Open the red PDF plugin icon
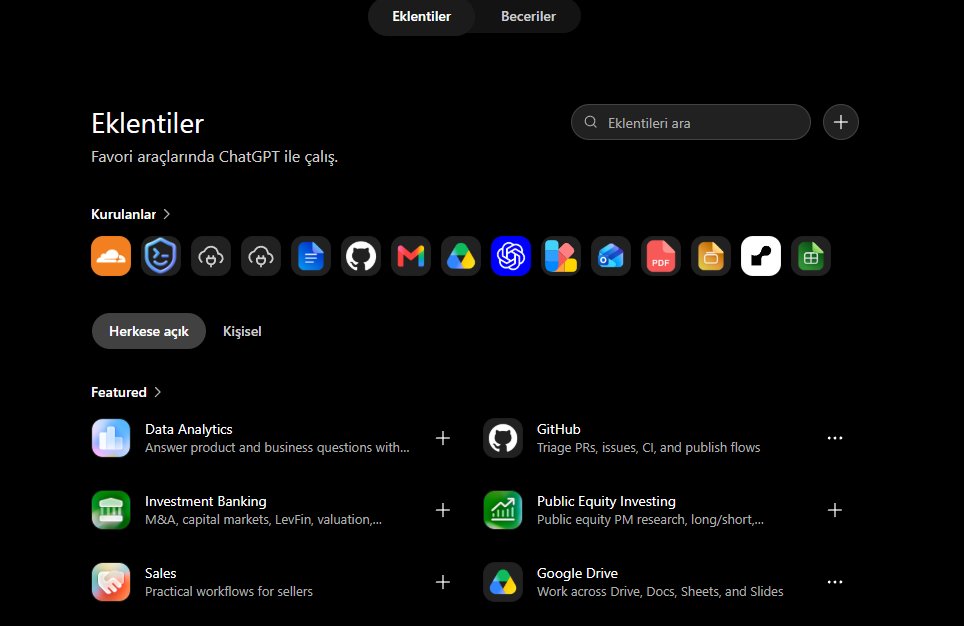This screenshot has width=964, height=626. [x=661, y=256]
